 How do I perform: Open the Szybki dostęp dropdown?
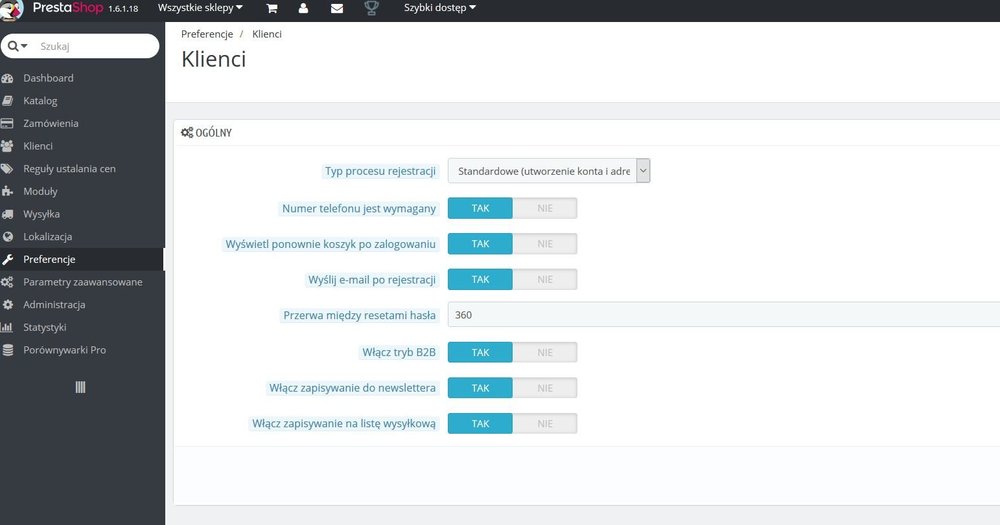[439, 8]
